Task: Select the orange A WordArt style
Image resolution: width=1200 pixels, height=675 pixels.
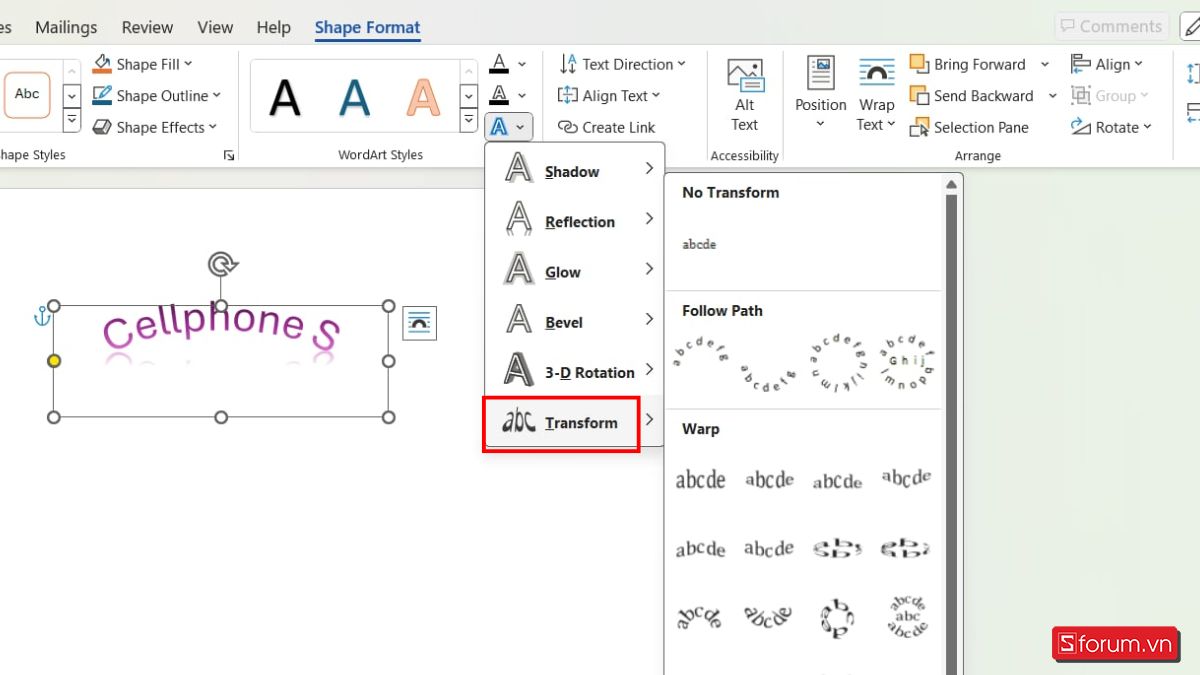Action: (x=423, y=97)
